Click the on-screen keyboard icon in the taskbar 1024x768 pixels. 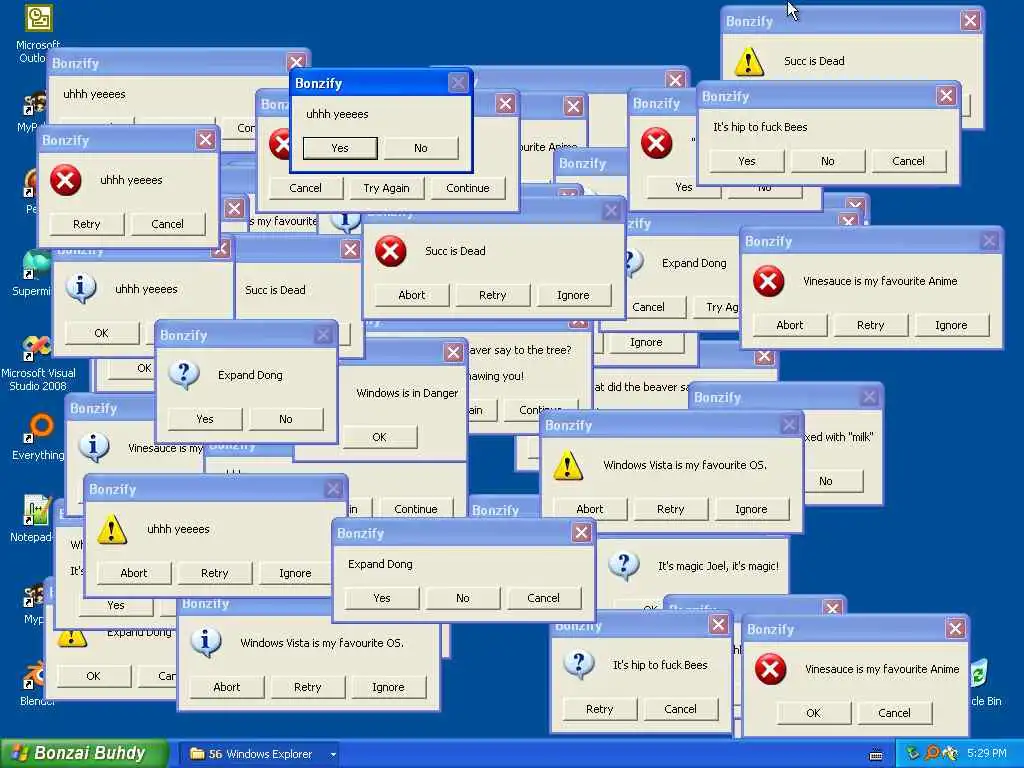click(876, 755)
